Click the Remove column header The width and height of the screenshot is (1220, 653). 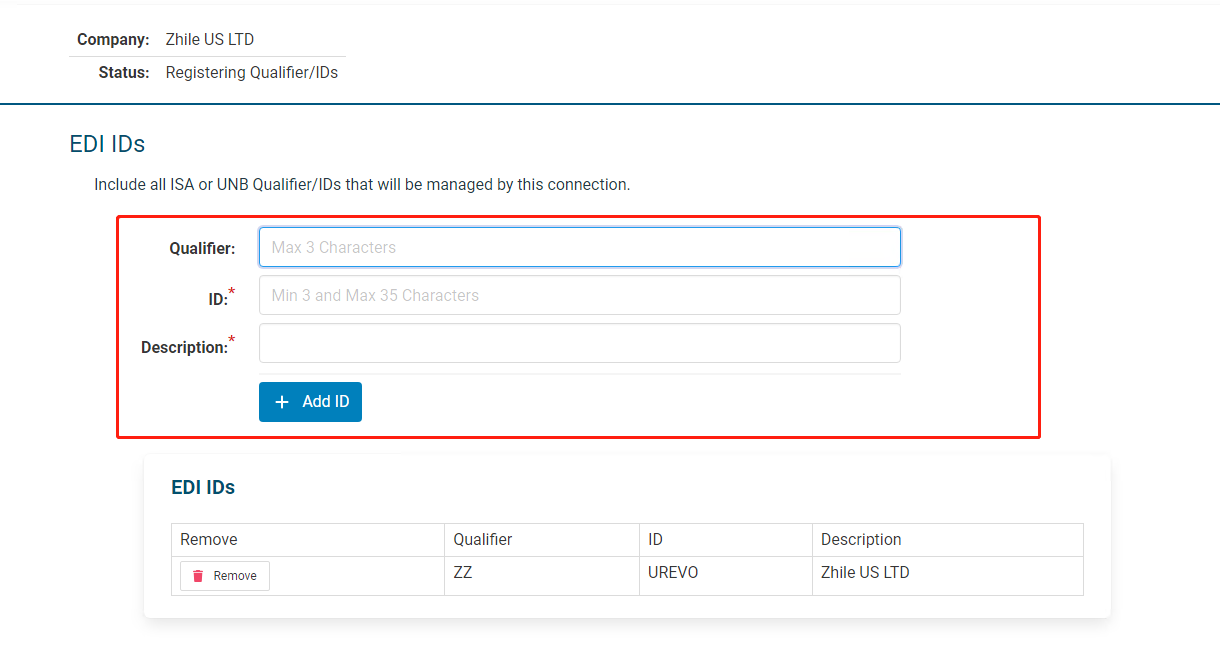209,539
